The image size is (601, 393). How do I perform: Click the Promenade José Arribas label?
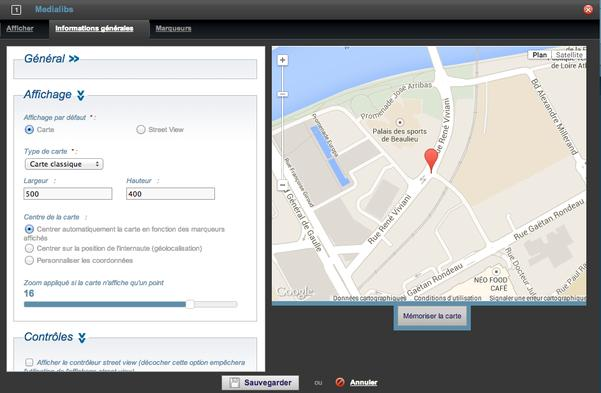pyautogui.click(x=396, y=100)
